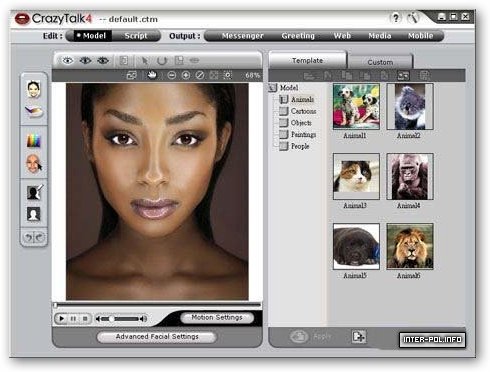
Task: Toggle the second eye display mode icon
Action: (x=85, y=61)
